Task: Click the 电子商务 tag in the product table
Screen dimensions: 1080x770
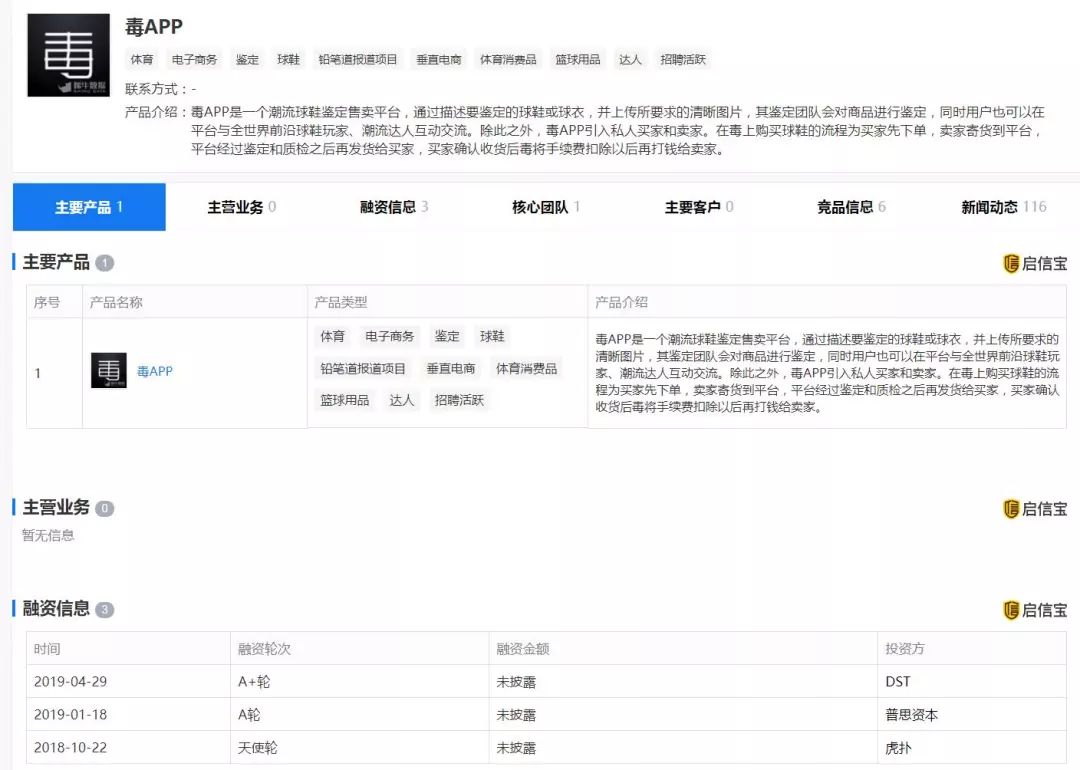Action: pos(390,337)
